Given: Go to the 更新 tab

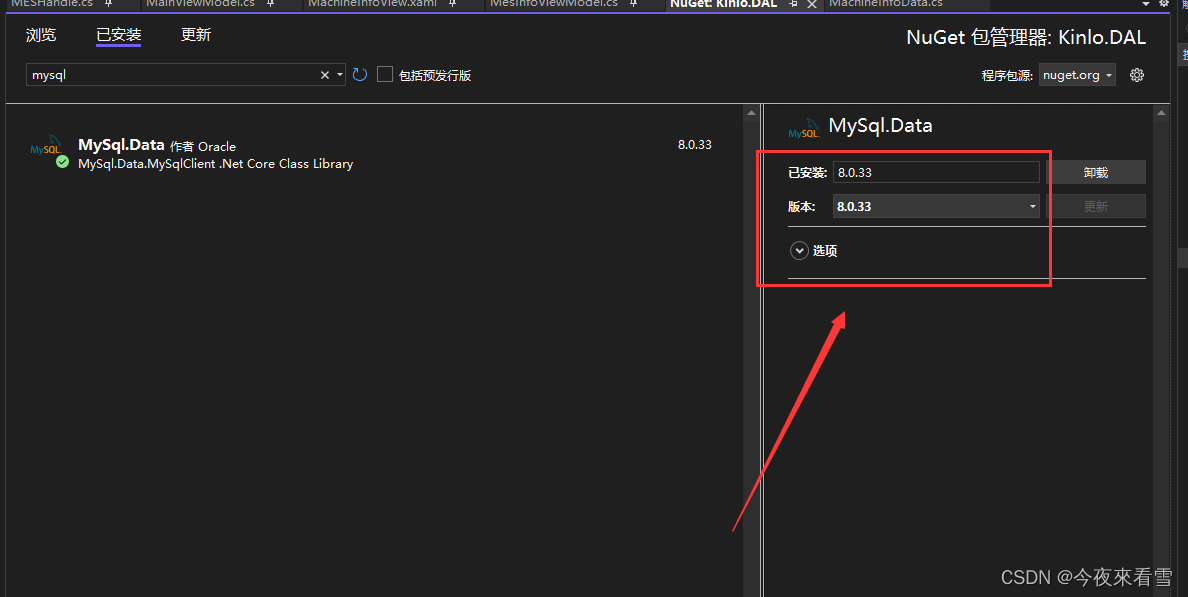Looking at the screenshot, I should click(195, 35).
